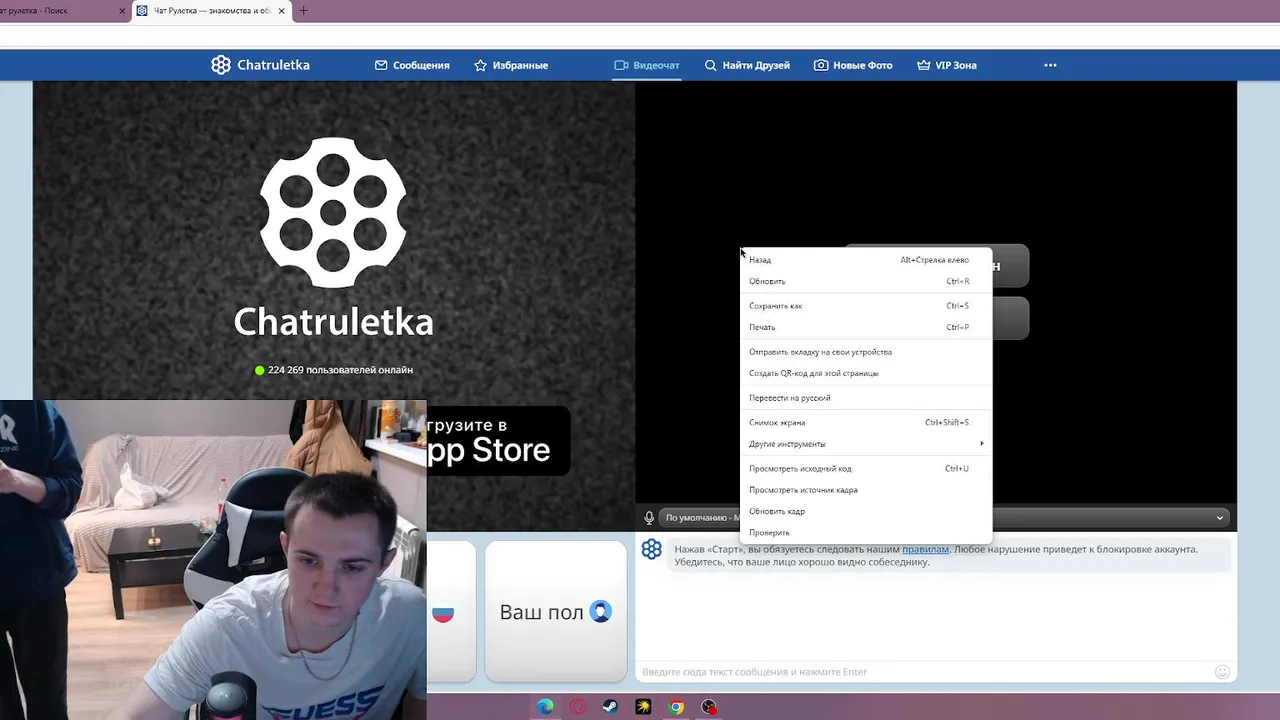Screen dimensions: 1280x720
Task: Click the '224 269 пользователей онлайн' counter
Action: [334, 370]
